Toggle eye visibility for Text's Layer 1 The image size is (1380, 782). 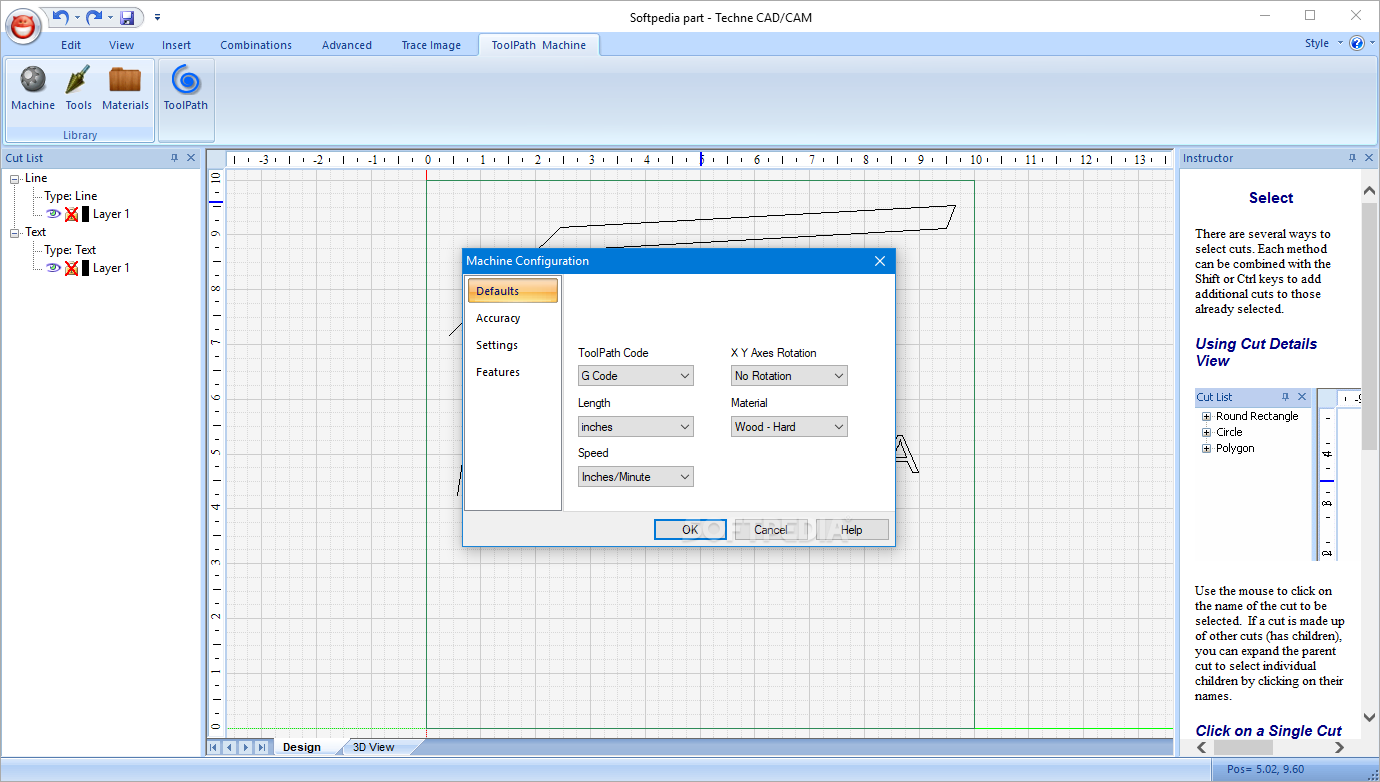(54, 268)
